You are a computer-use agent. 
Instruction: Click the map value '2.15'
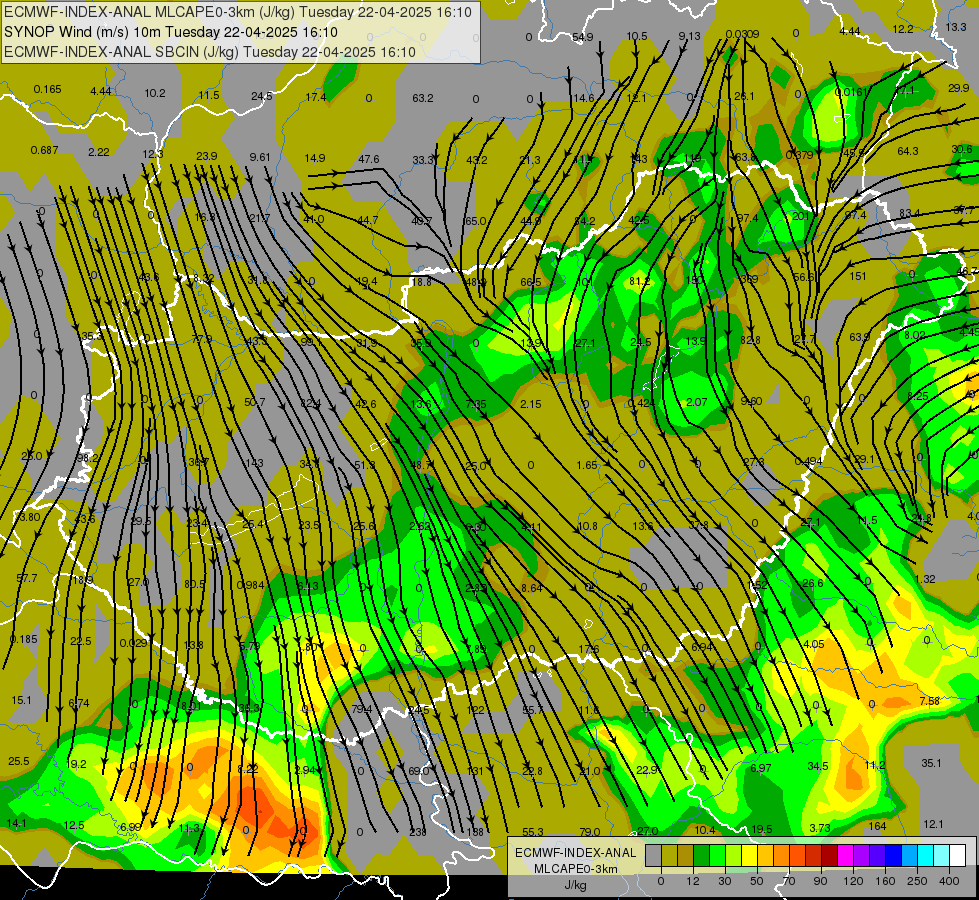click(531, 404)
